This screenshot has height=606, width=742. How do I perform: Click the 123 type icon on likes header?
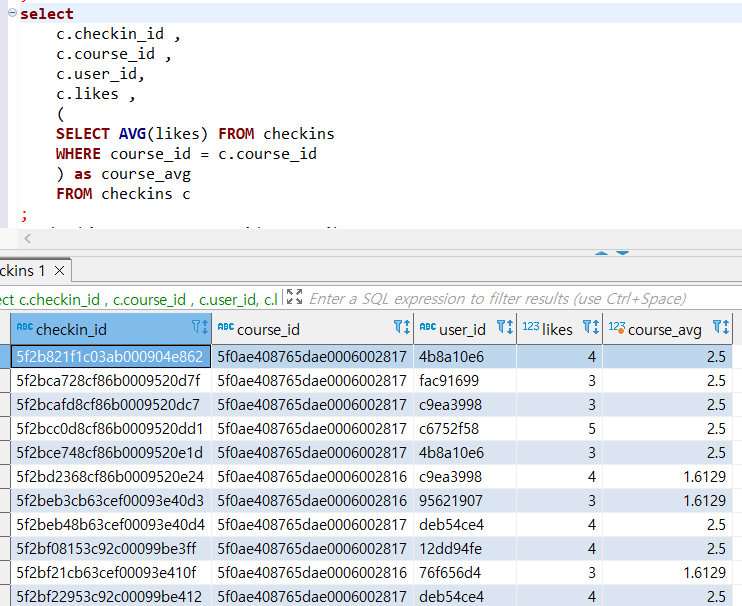[x=531, y=326]
